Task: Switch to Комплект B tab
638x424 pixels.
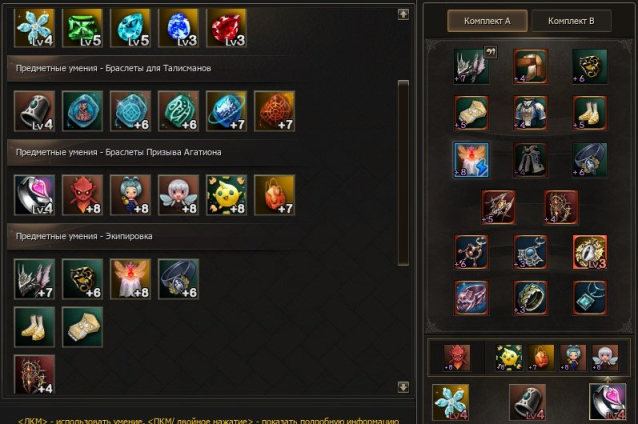Action: coord(571,21)
